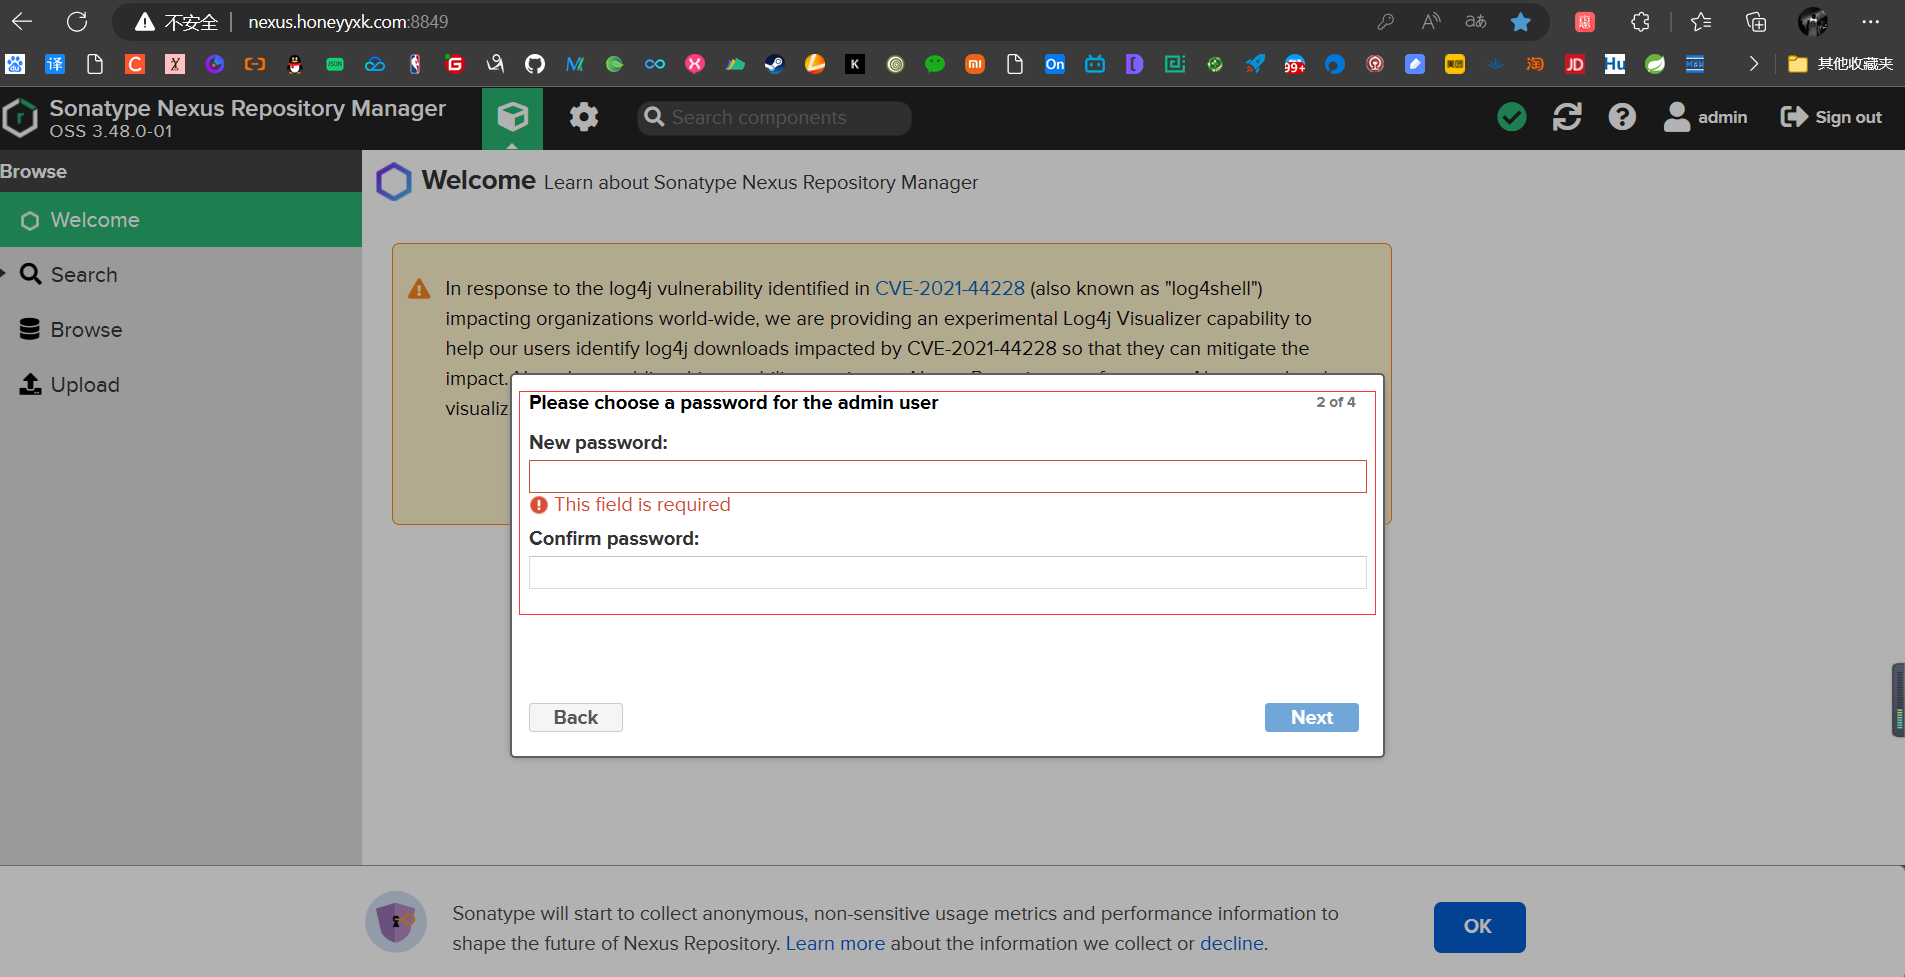The width and height of the screenshot is (1905, 977).
Task: Reload the page with browser refresh
Action: click(77, 21)
